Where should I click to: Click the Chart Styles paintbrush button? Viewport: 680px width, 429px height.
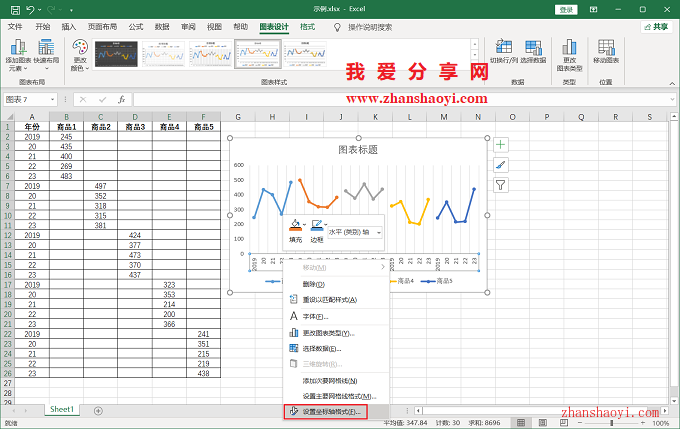(500, 165)
